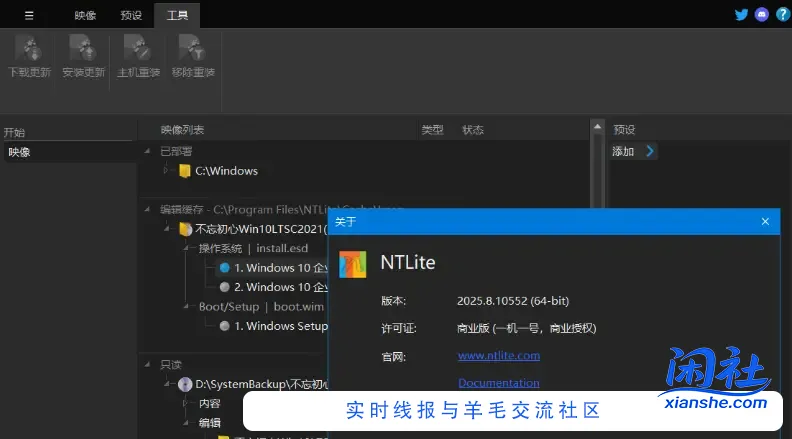Collapse the 已部署 group
Image resolution: width=792 pixels, height=439 pixels.
point(147,151)
